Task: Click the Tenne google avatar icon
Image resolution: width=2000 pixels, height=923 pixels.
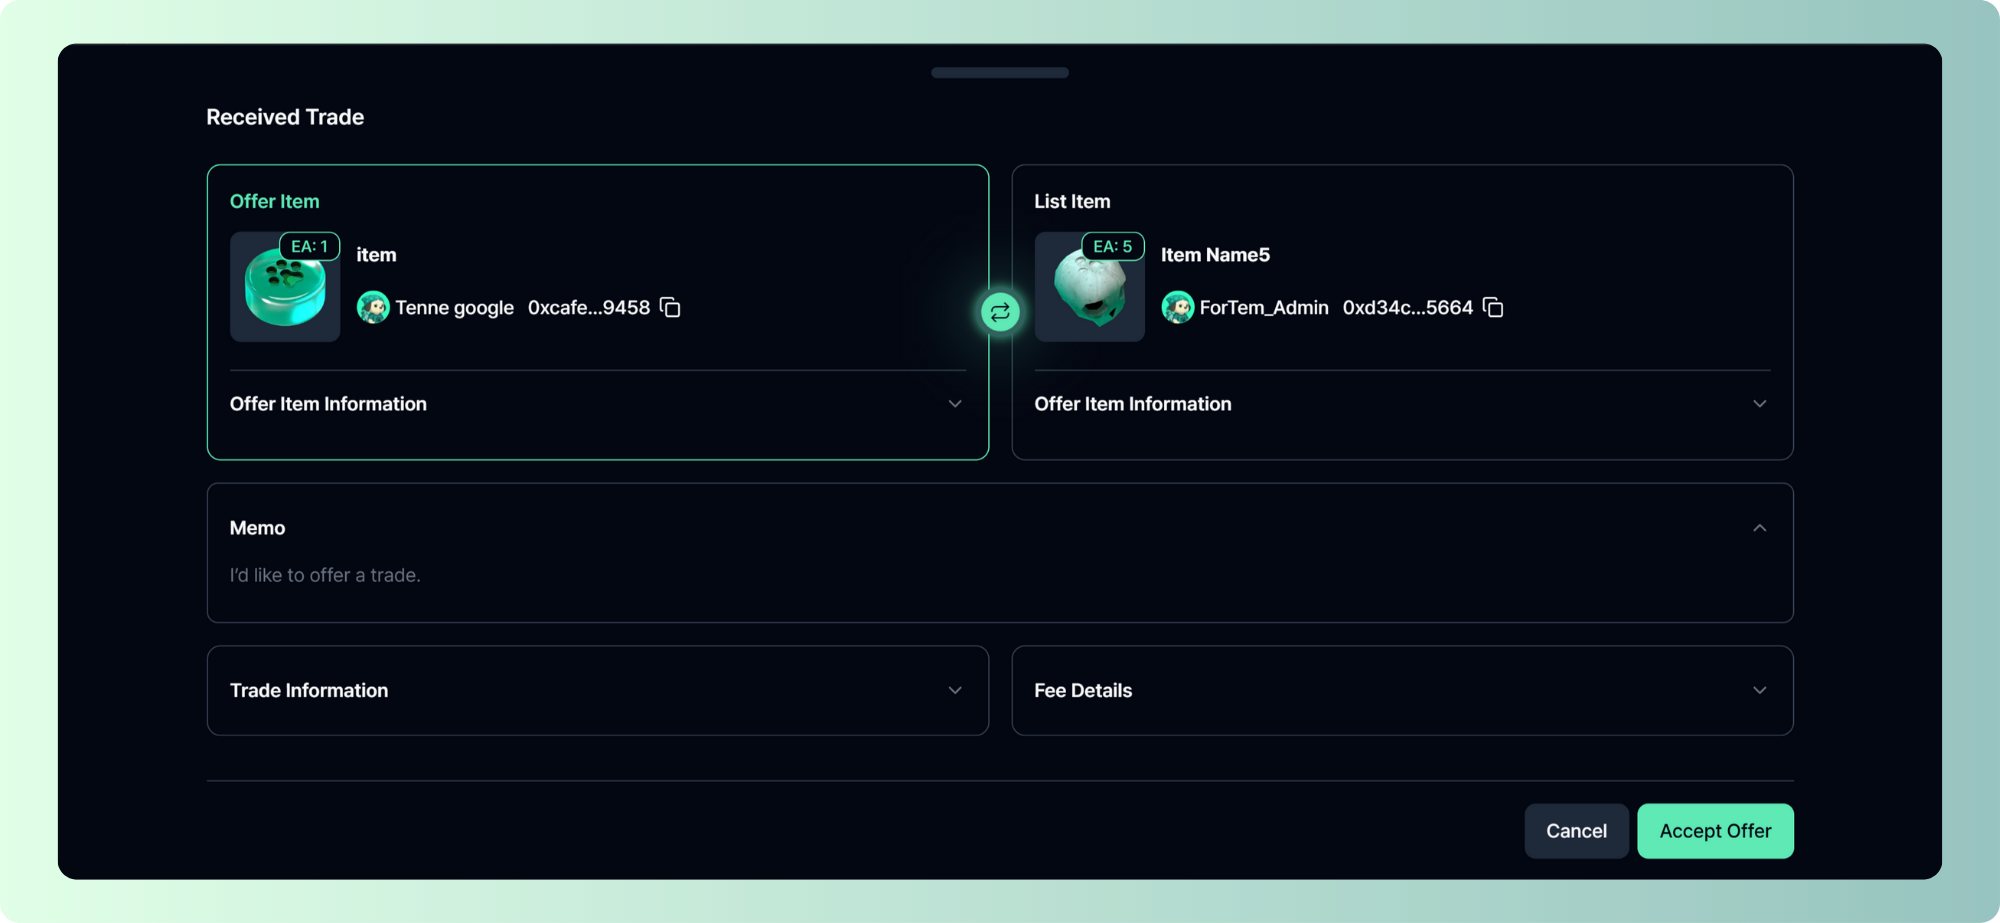Action: point(373,308)
